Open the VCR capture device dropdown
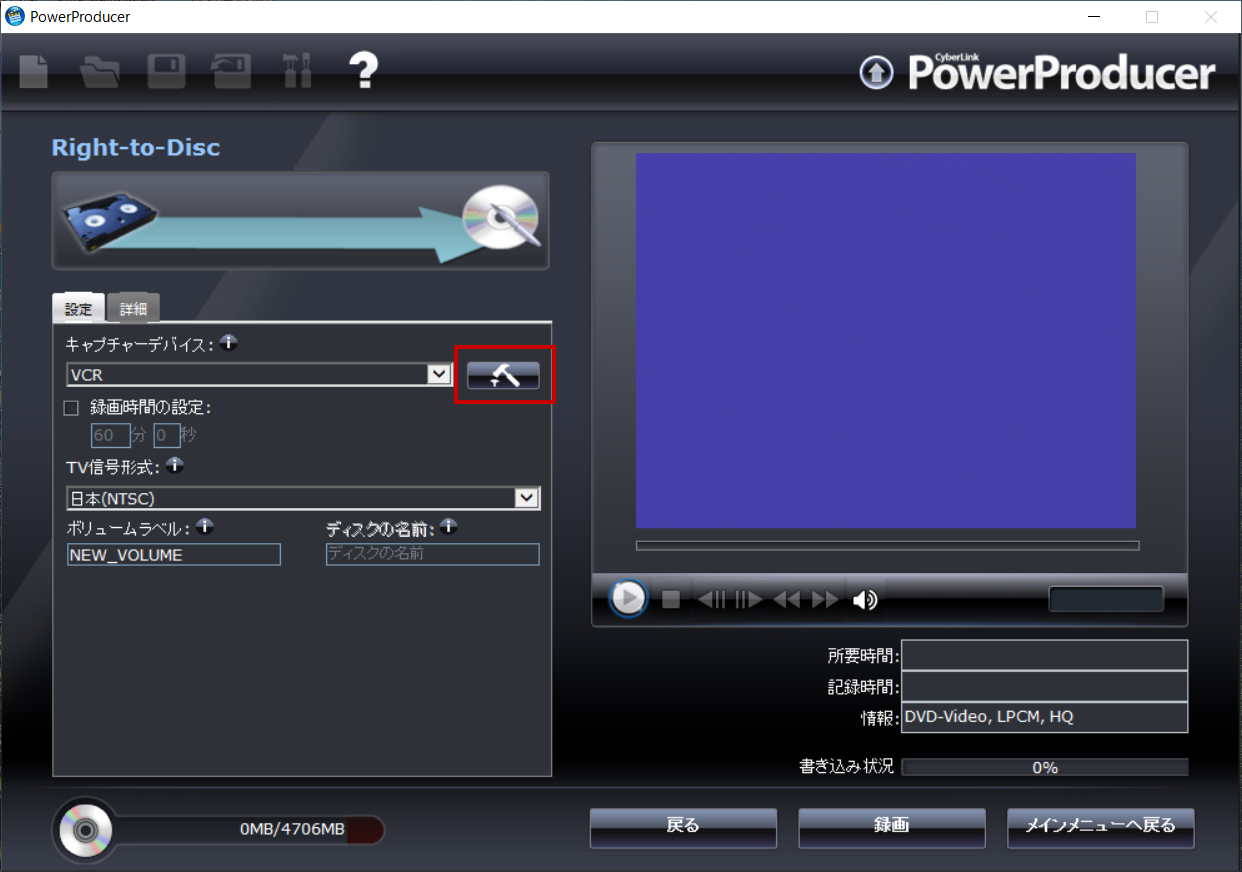The image size is (1242, 872). (x=439, y=375)
